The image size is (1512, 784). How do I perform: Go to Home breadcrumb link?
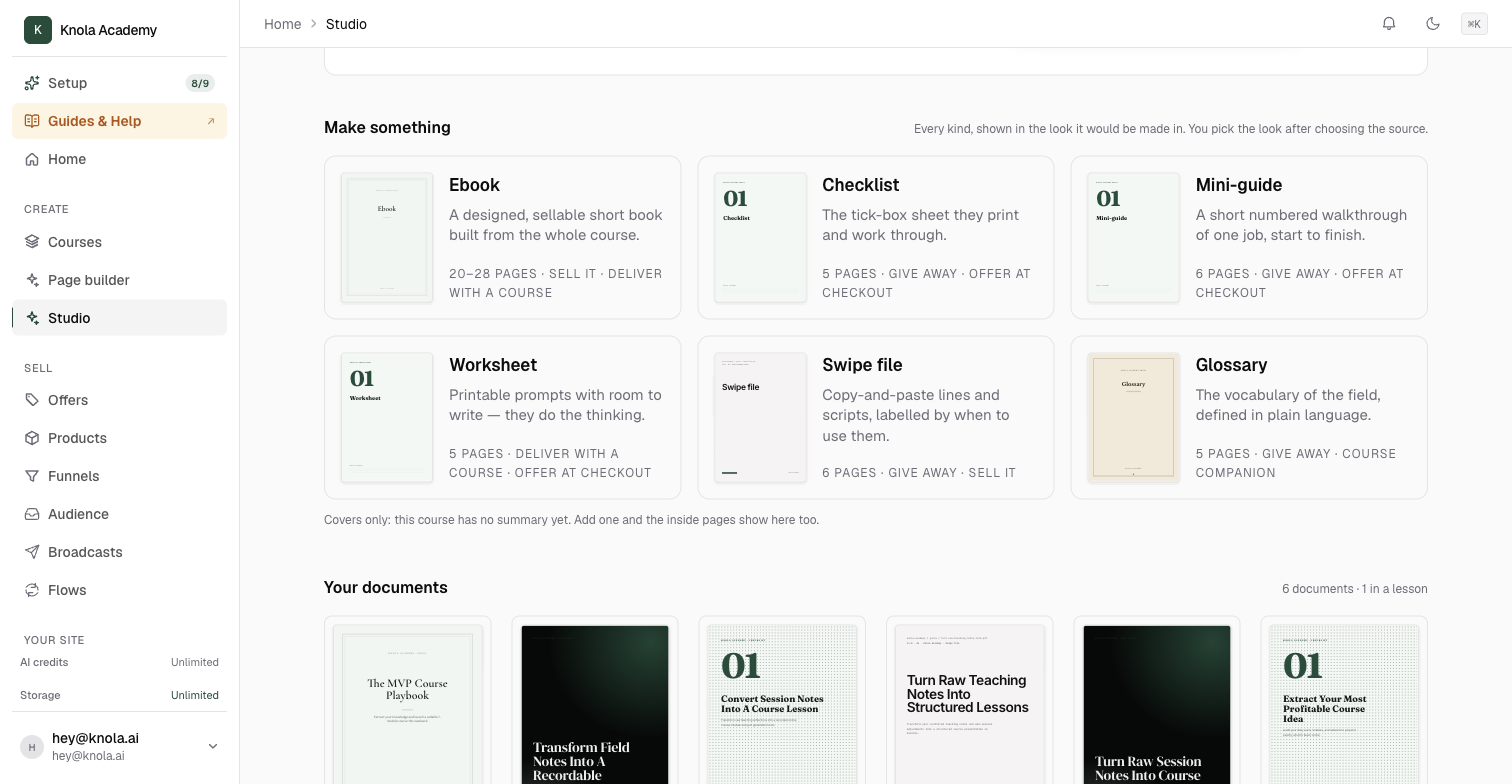click(x=282, y=24)
